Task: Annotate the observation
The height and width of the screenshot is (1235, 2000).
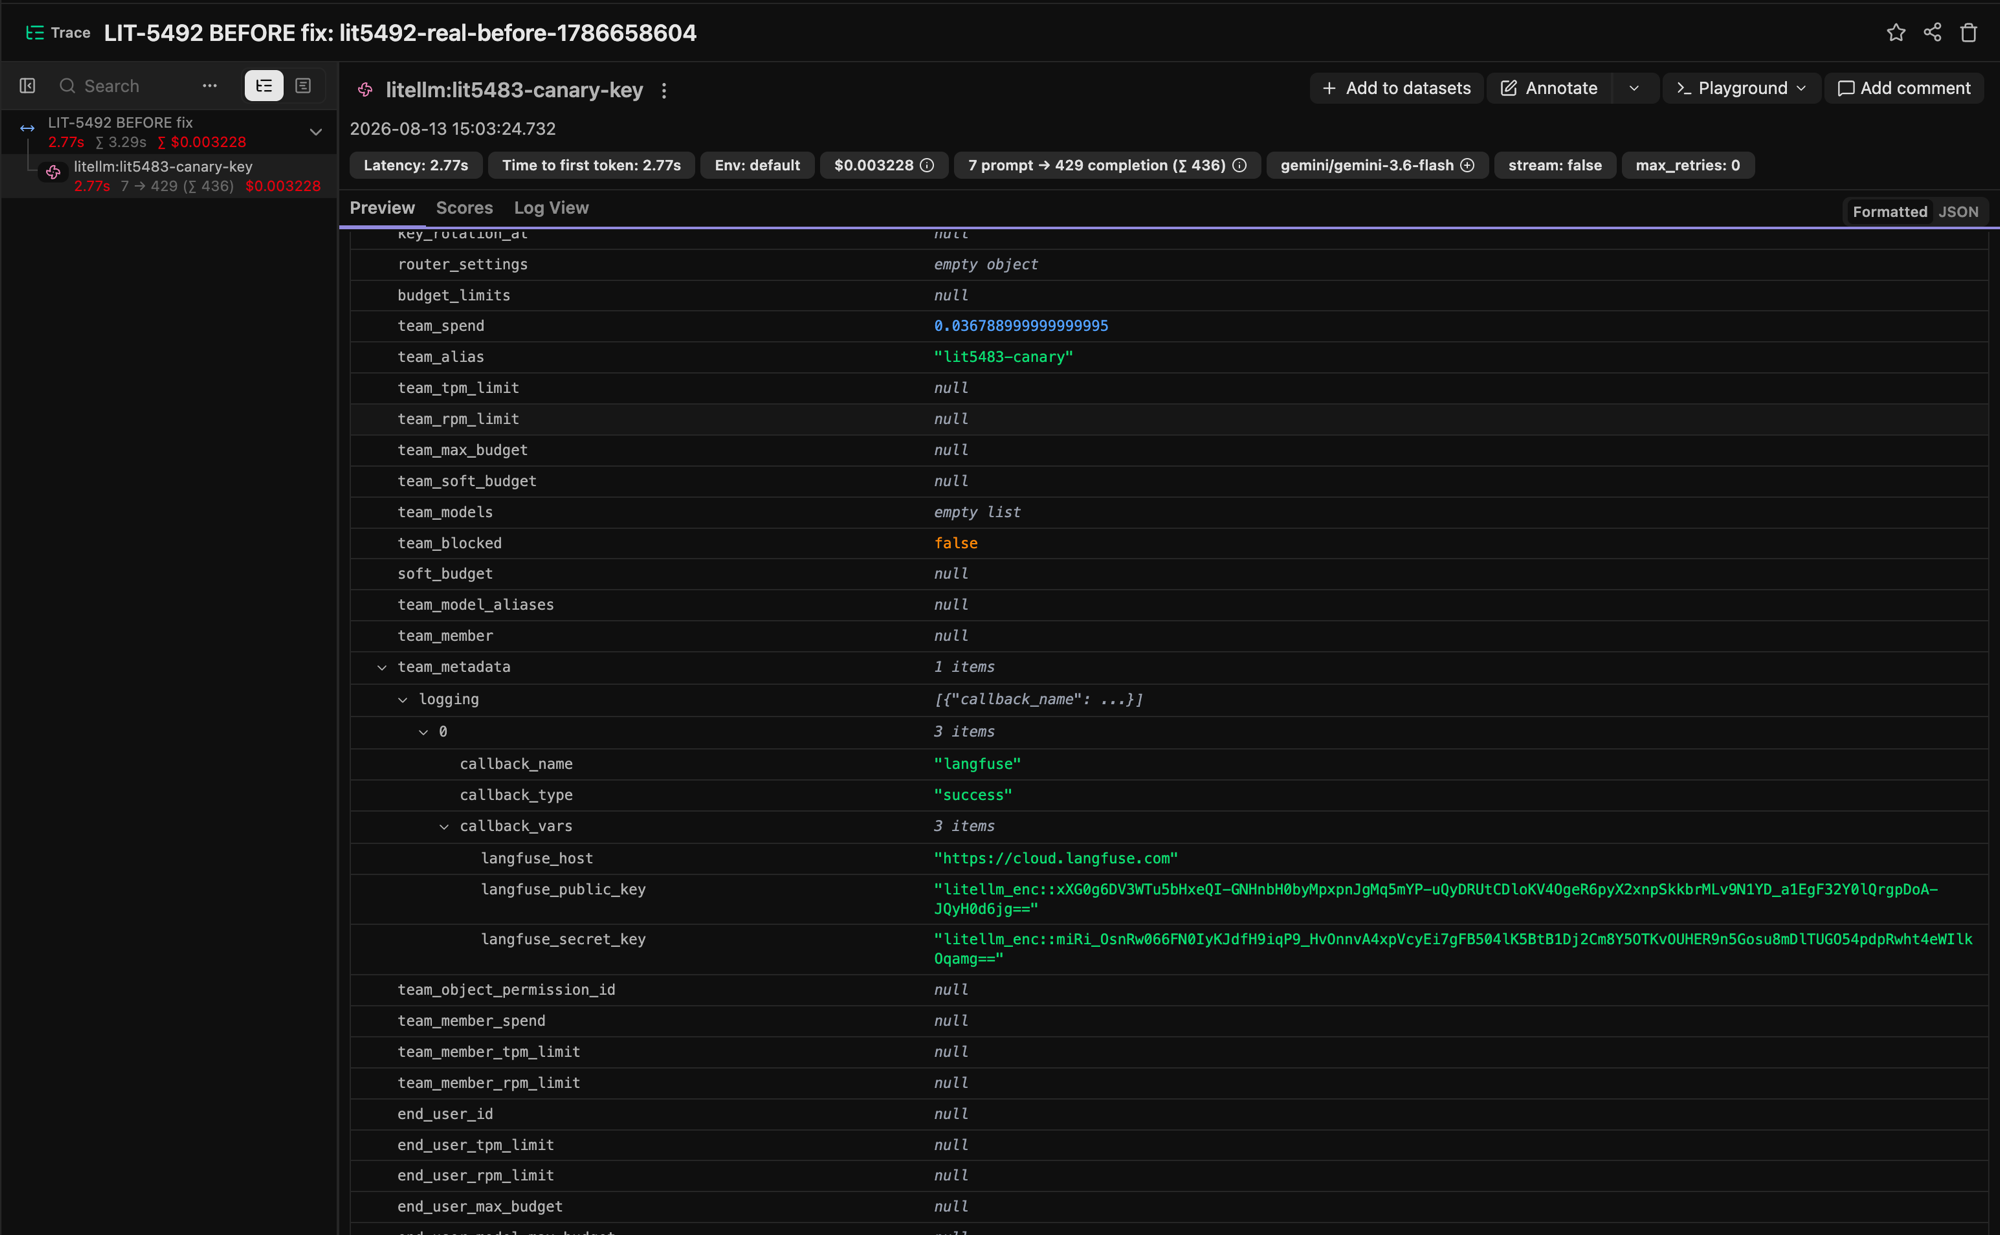Action: [x=1549, y=88]
